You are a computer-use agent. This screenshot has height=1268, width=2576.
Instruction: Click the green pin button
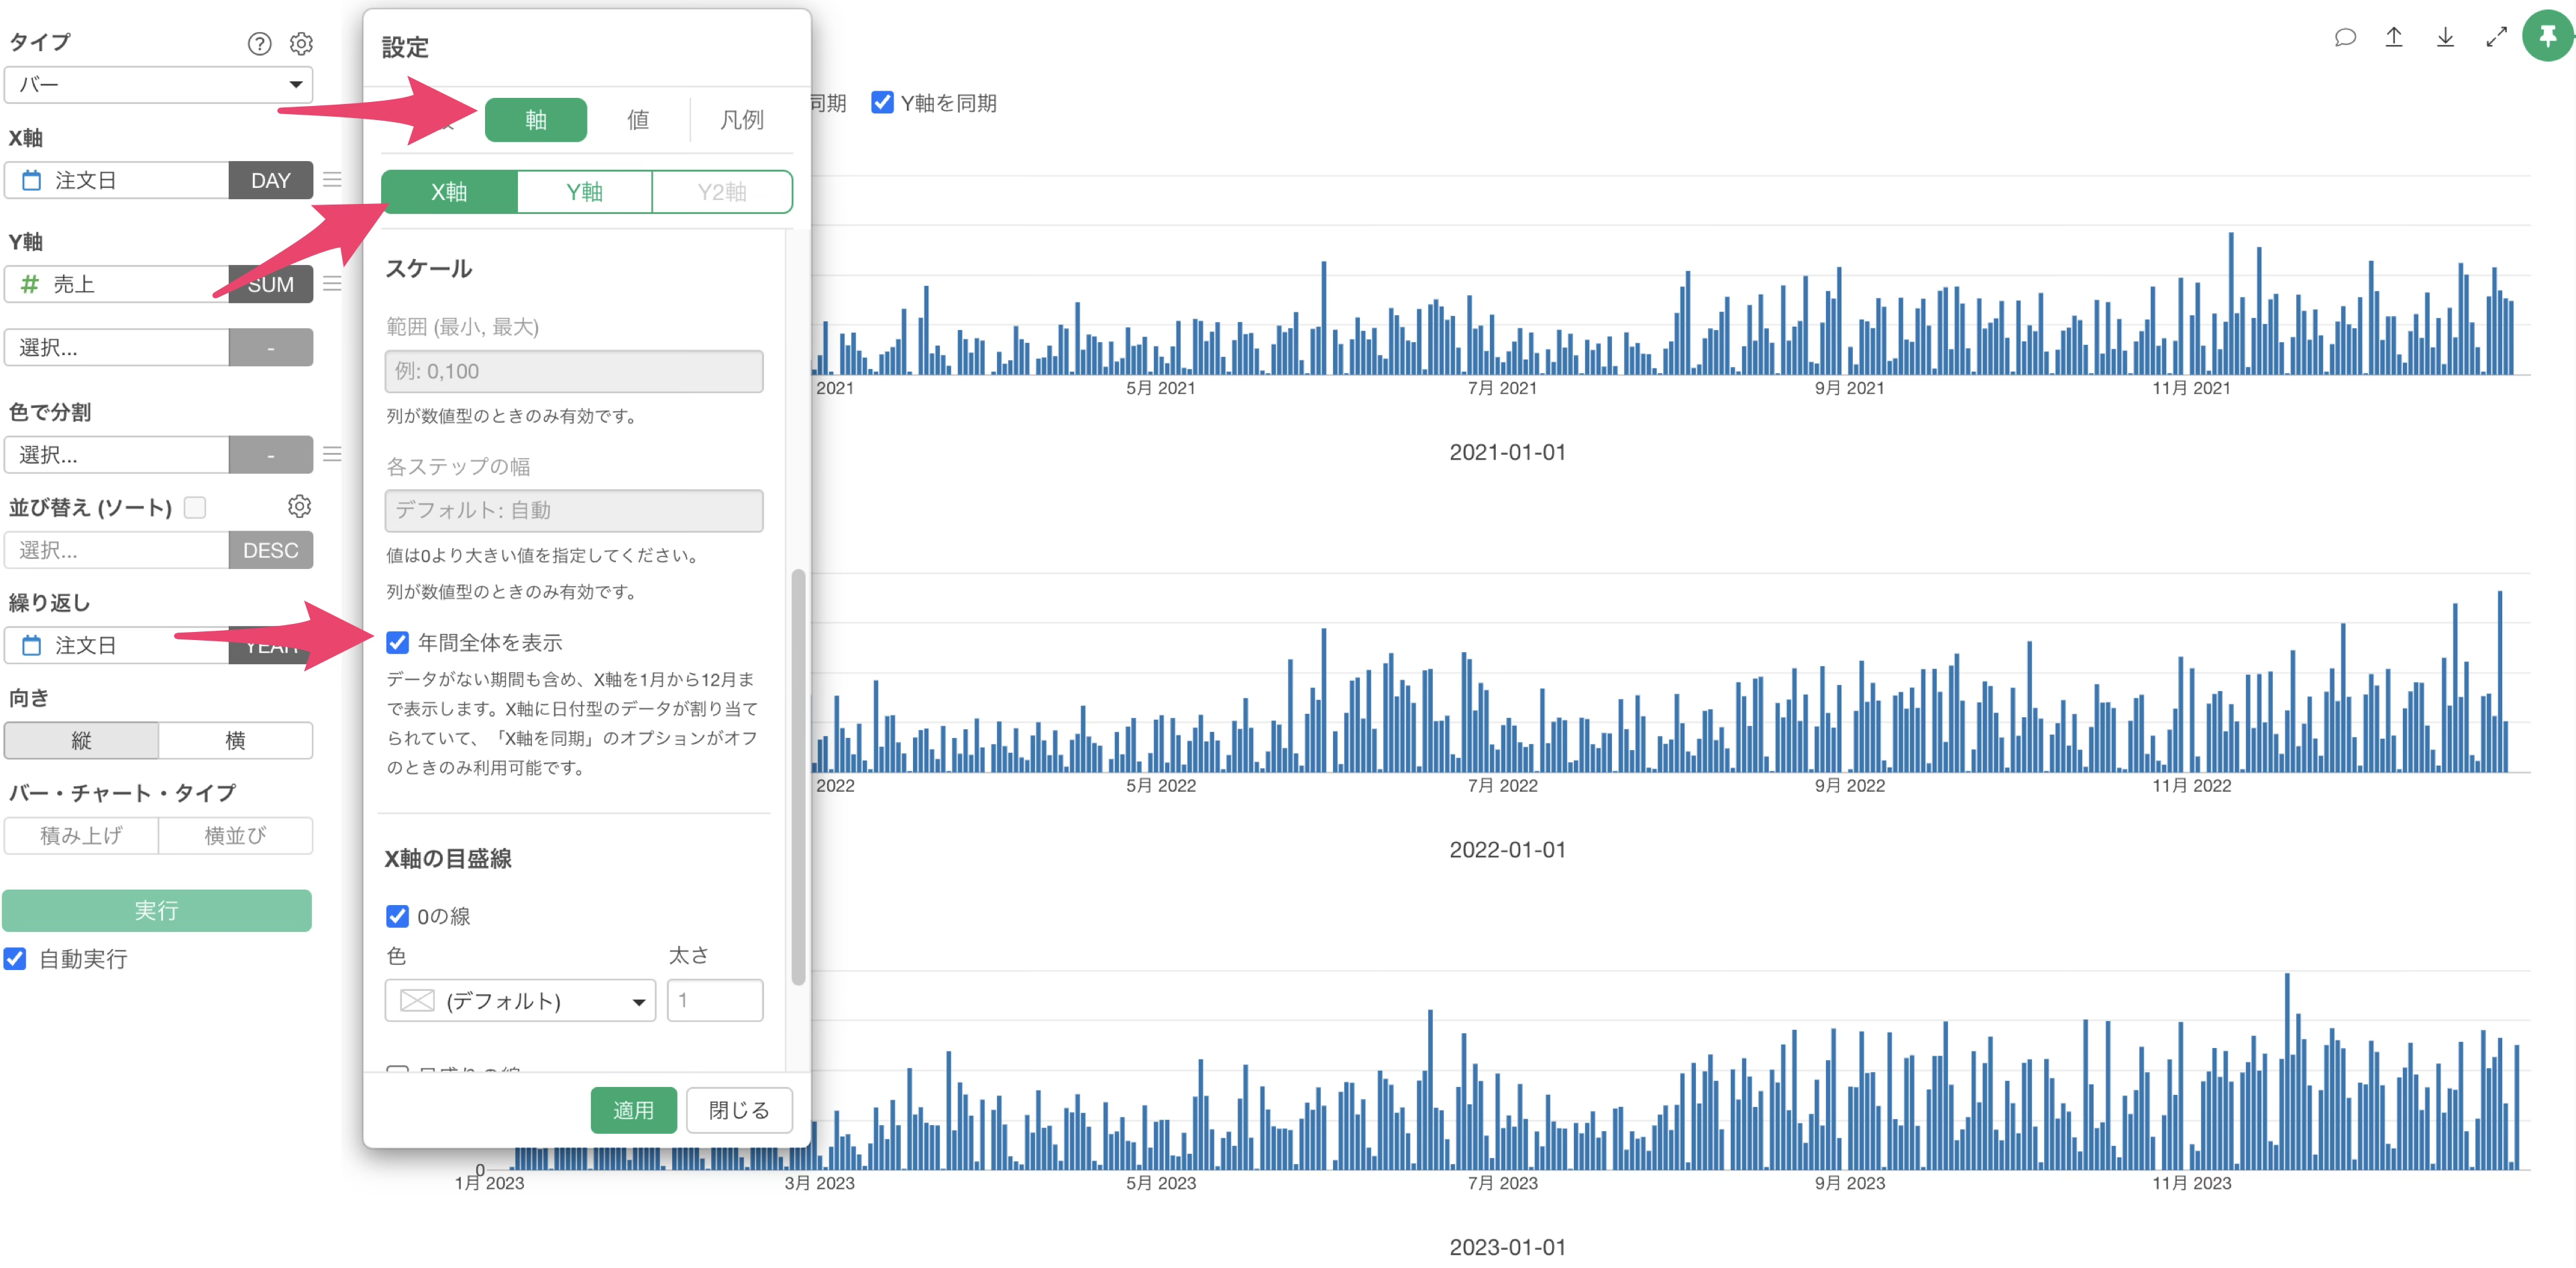[2547, 37]
